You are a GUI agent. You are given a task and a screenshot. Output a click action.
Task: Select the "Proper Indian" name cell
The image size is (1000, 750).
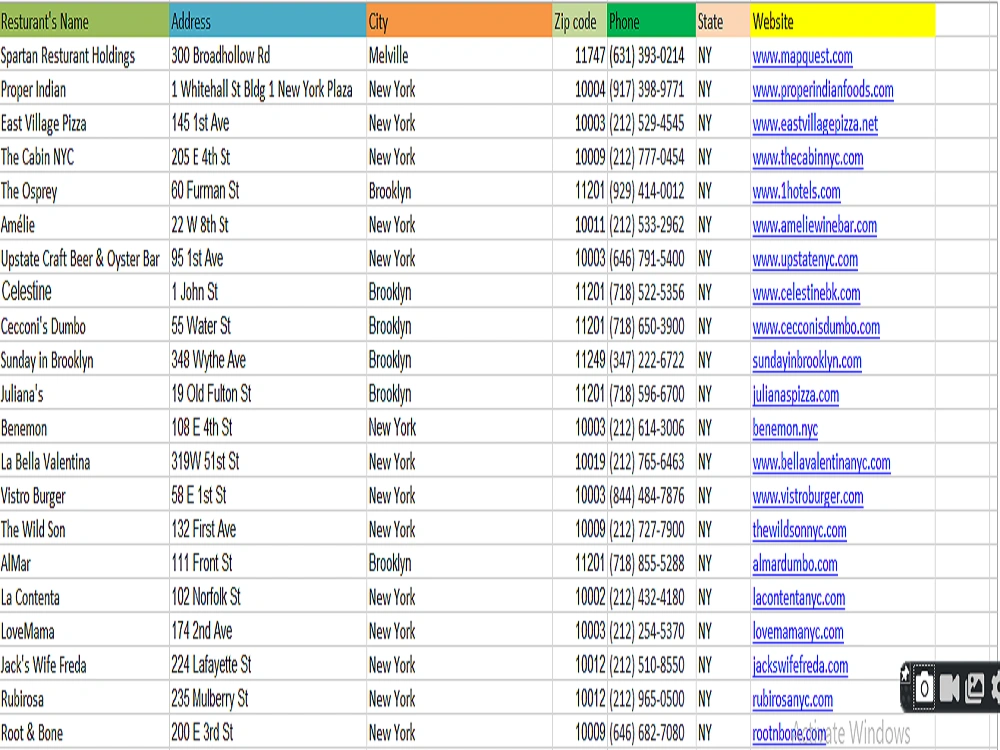point(85,89)
